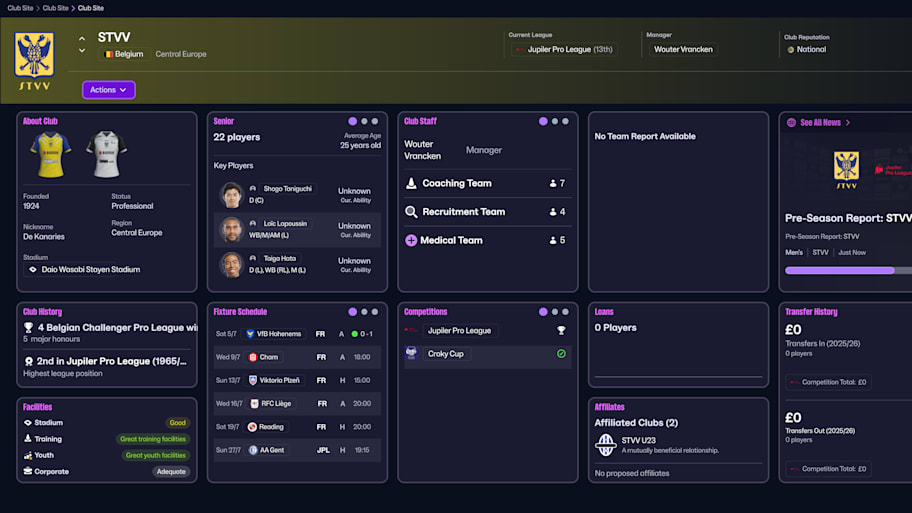Viewport: 912px width, 513px height.
Task: Open STVV U23 affiliated club
Action: point(638,440)
